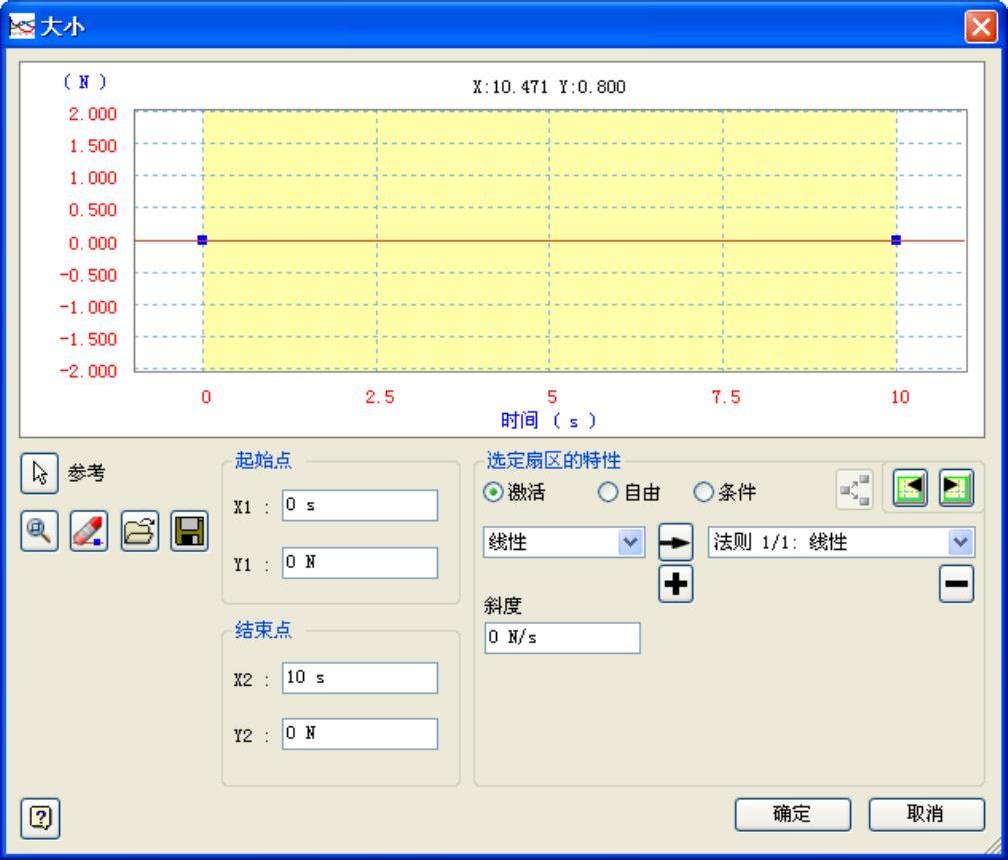Click the 确定 button
Screen dimensions: 1008x860
792,814
